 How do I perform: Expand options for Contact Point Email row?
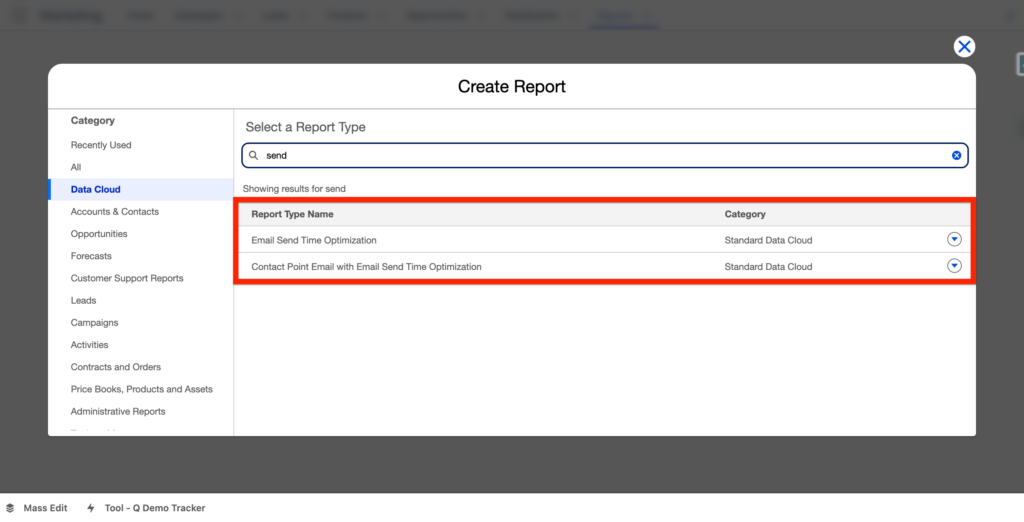coord(954,266)
